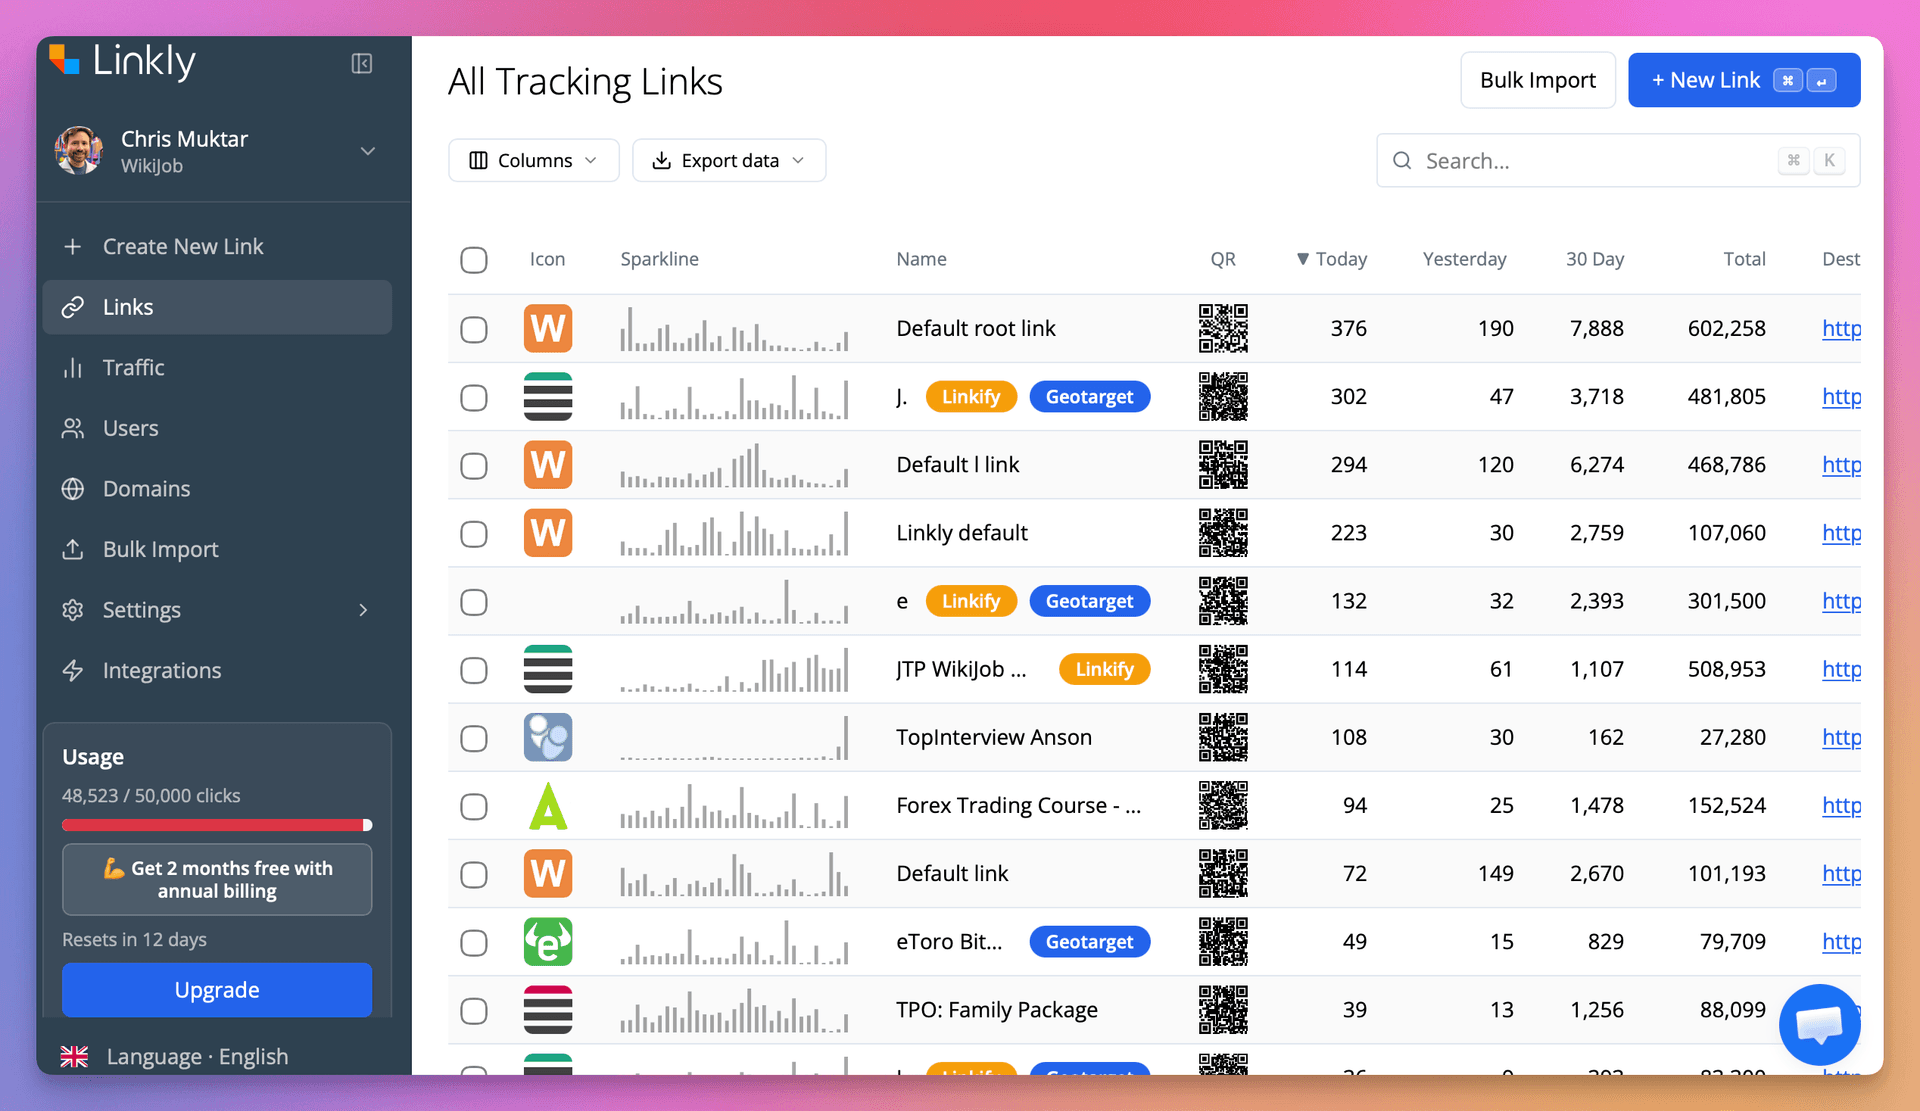Viewport: 1920px width, 1111px height.
Task: Expand the Settings submenu arrow
Action: pyautogui.click(x=363, y=610)
